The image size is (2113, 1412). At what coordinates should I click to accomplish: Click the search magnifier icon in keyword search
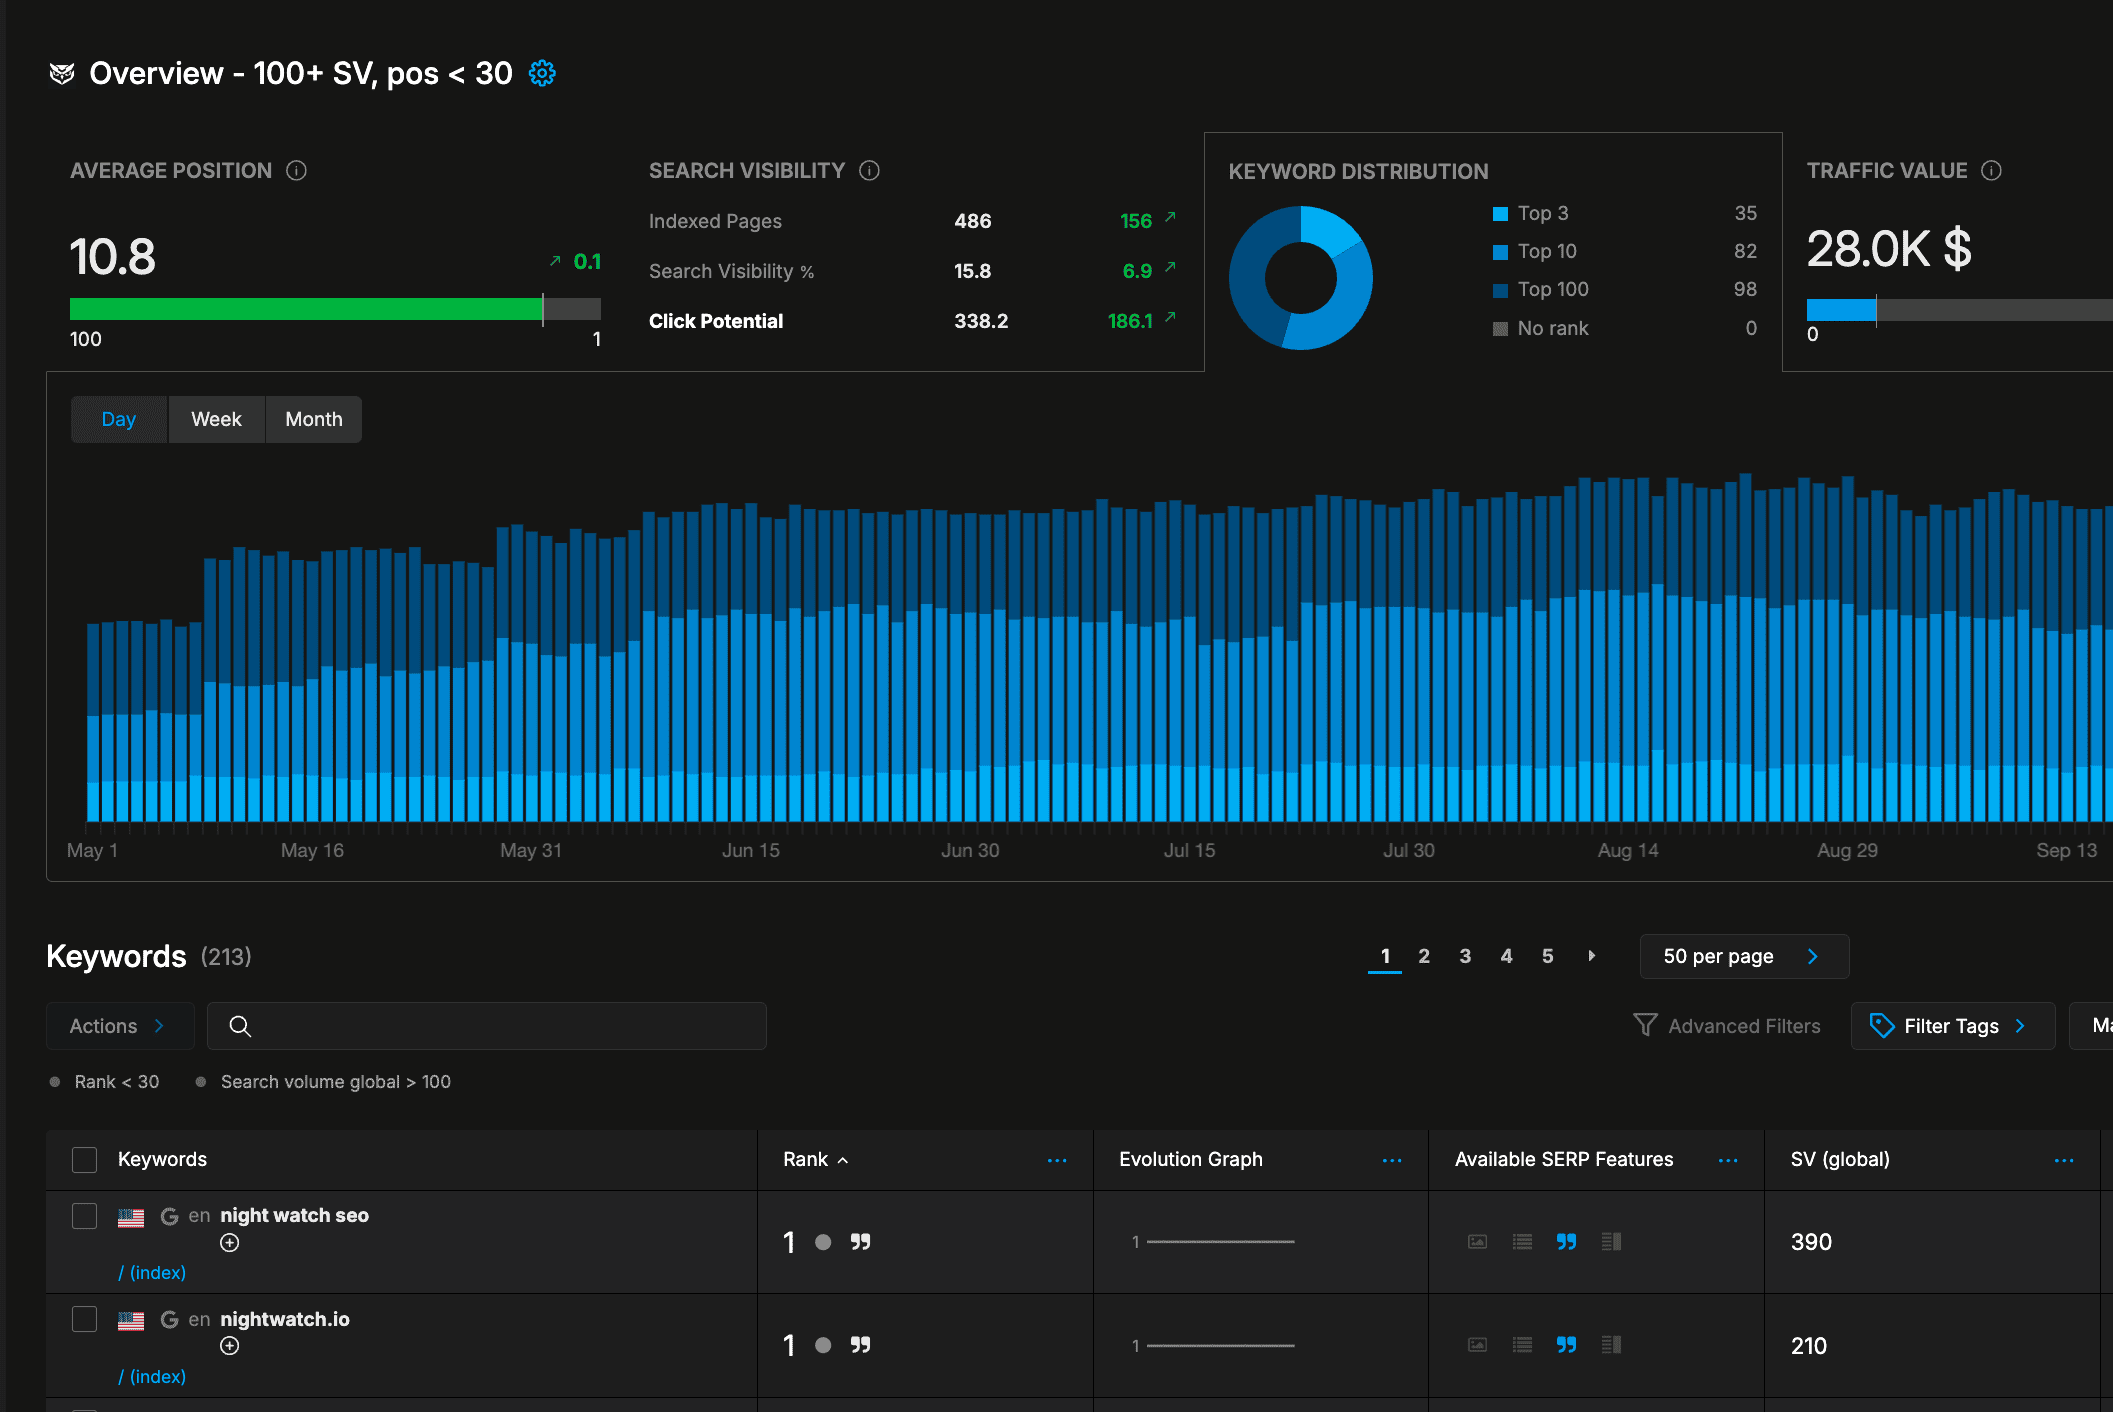click(x=240, y=1026)
